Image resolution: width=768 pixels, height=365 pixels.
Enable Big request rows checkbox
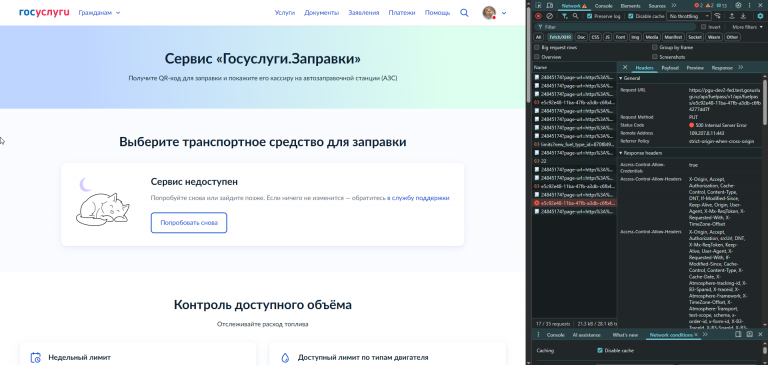[537, 48]
